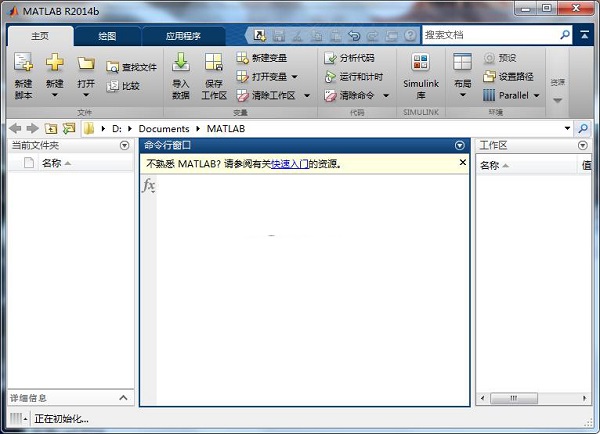Click the Name (名称) column header in Current Folder

tap(86, 163)
